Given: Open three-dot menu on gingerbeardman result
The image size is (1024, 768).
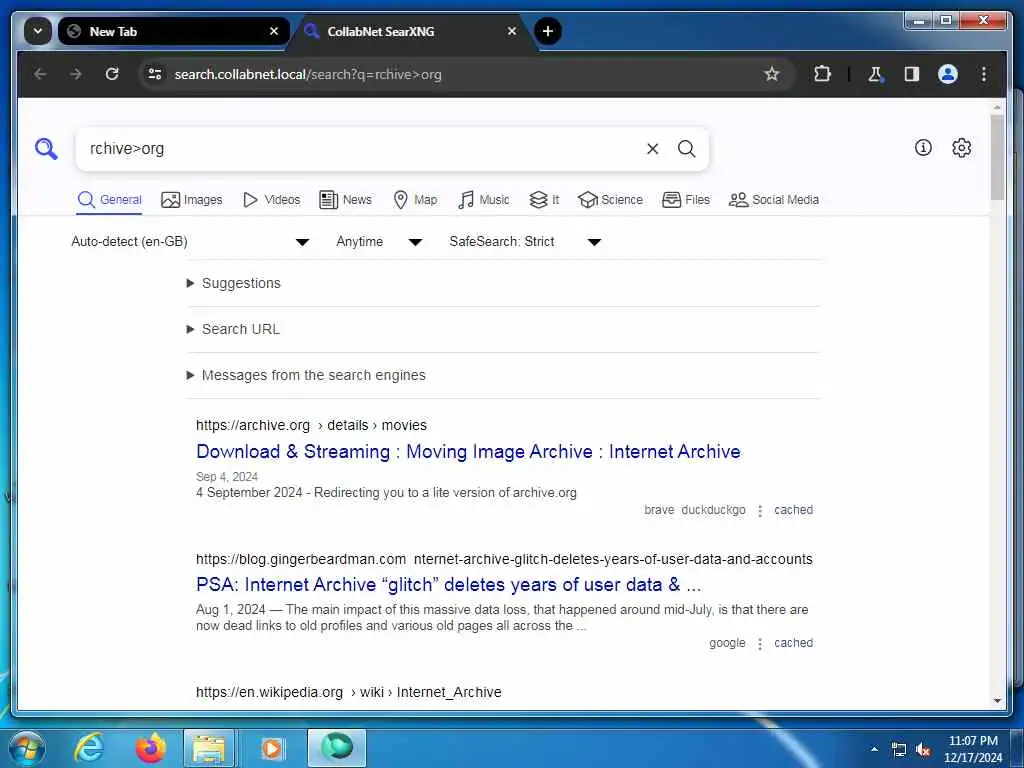Looking at the screenshot, I should pyautogui.click(x=760, y=644).
